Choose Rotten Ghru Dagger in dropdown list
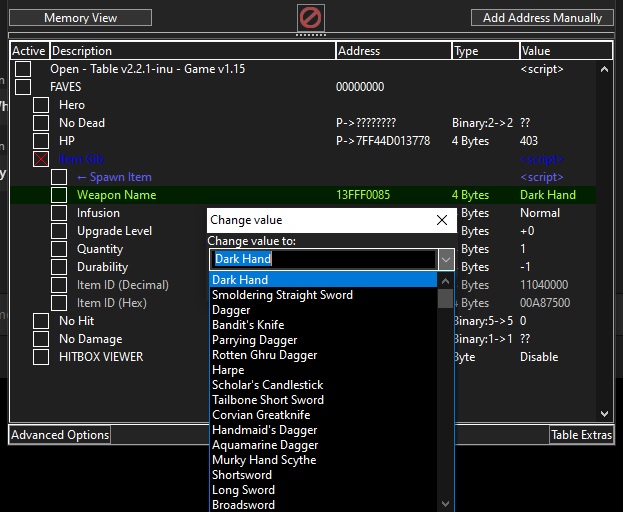623x512 pixels. pos(264,355)
